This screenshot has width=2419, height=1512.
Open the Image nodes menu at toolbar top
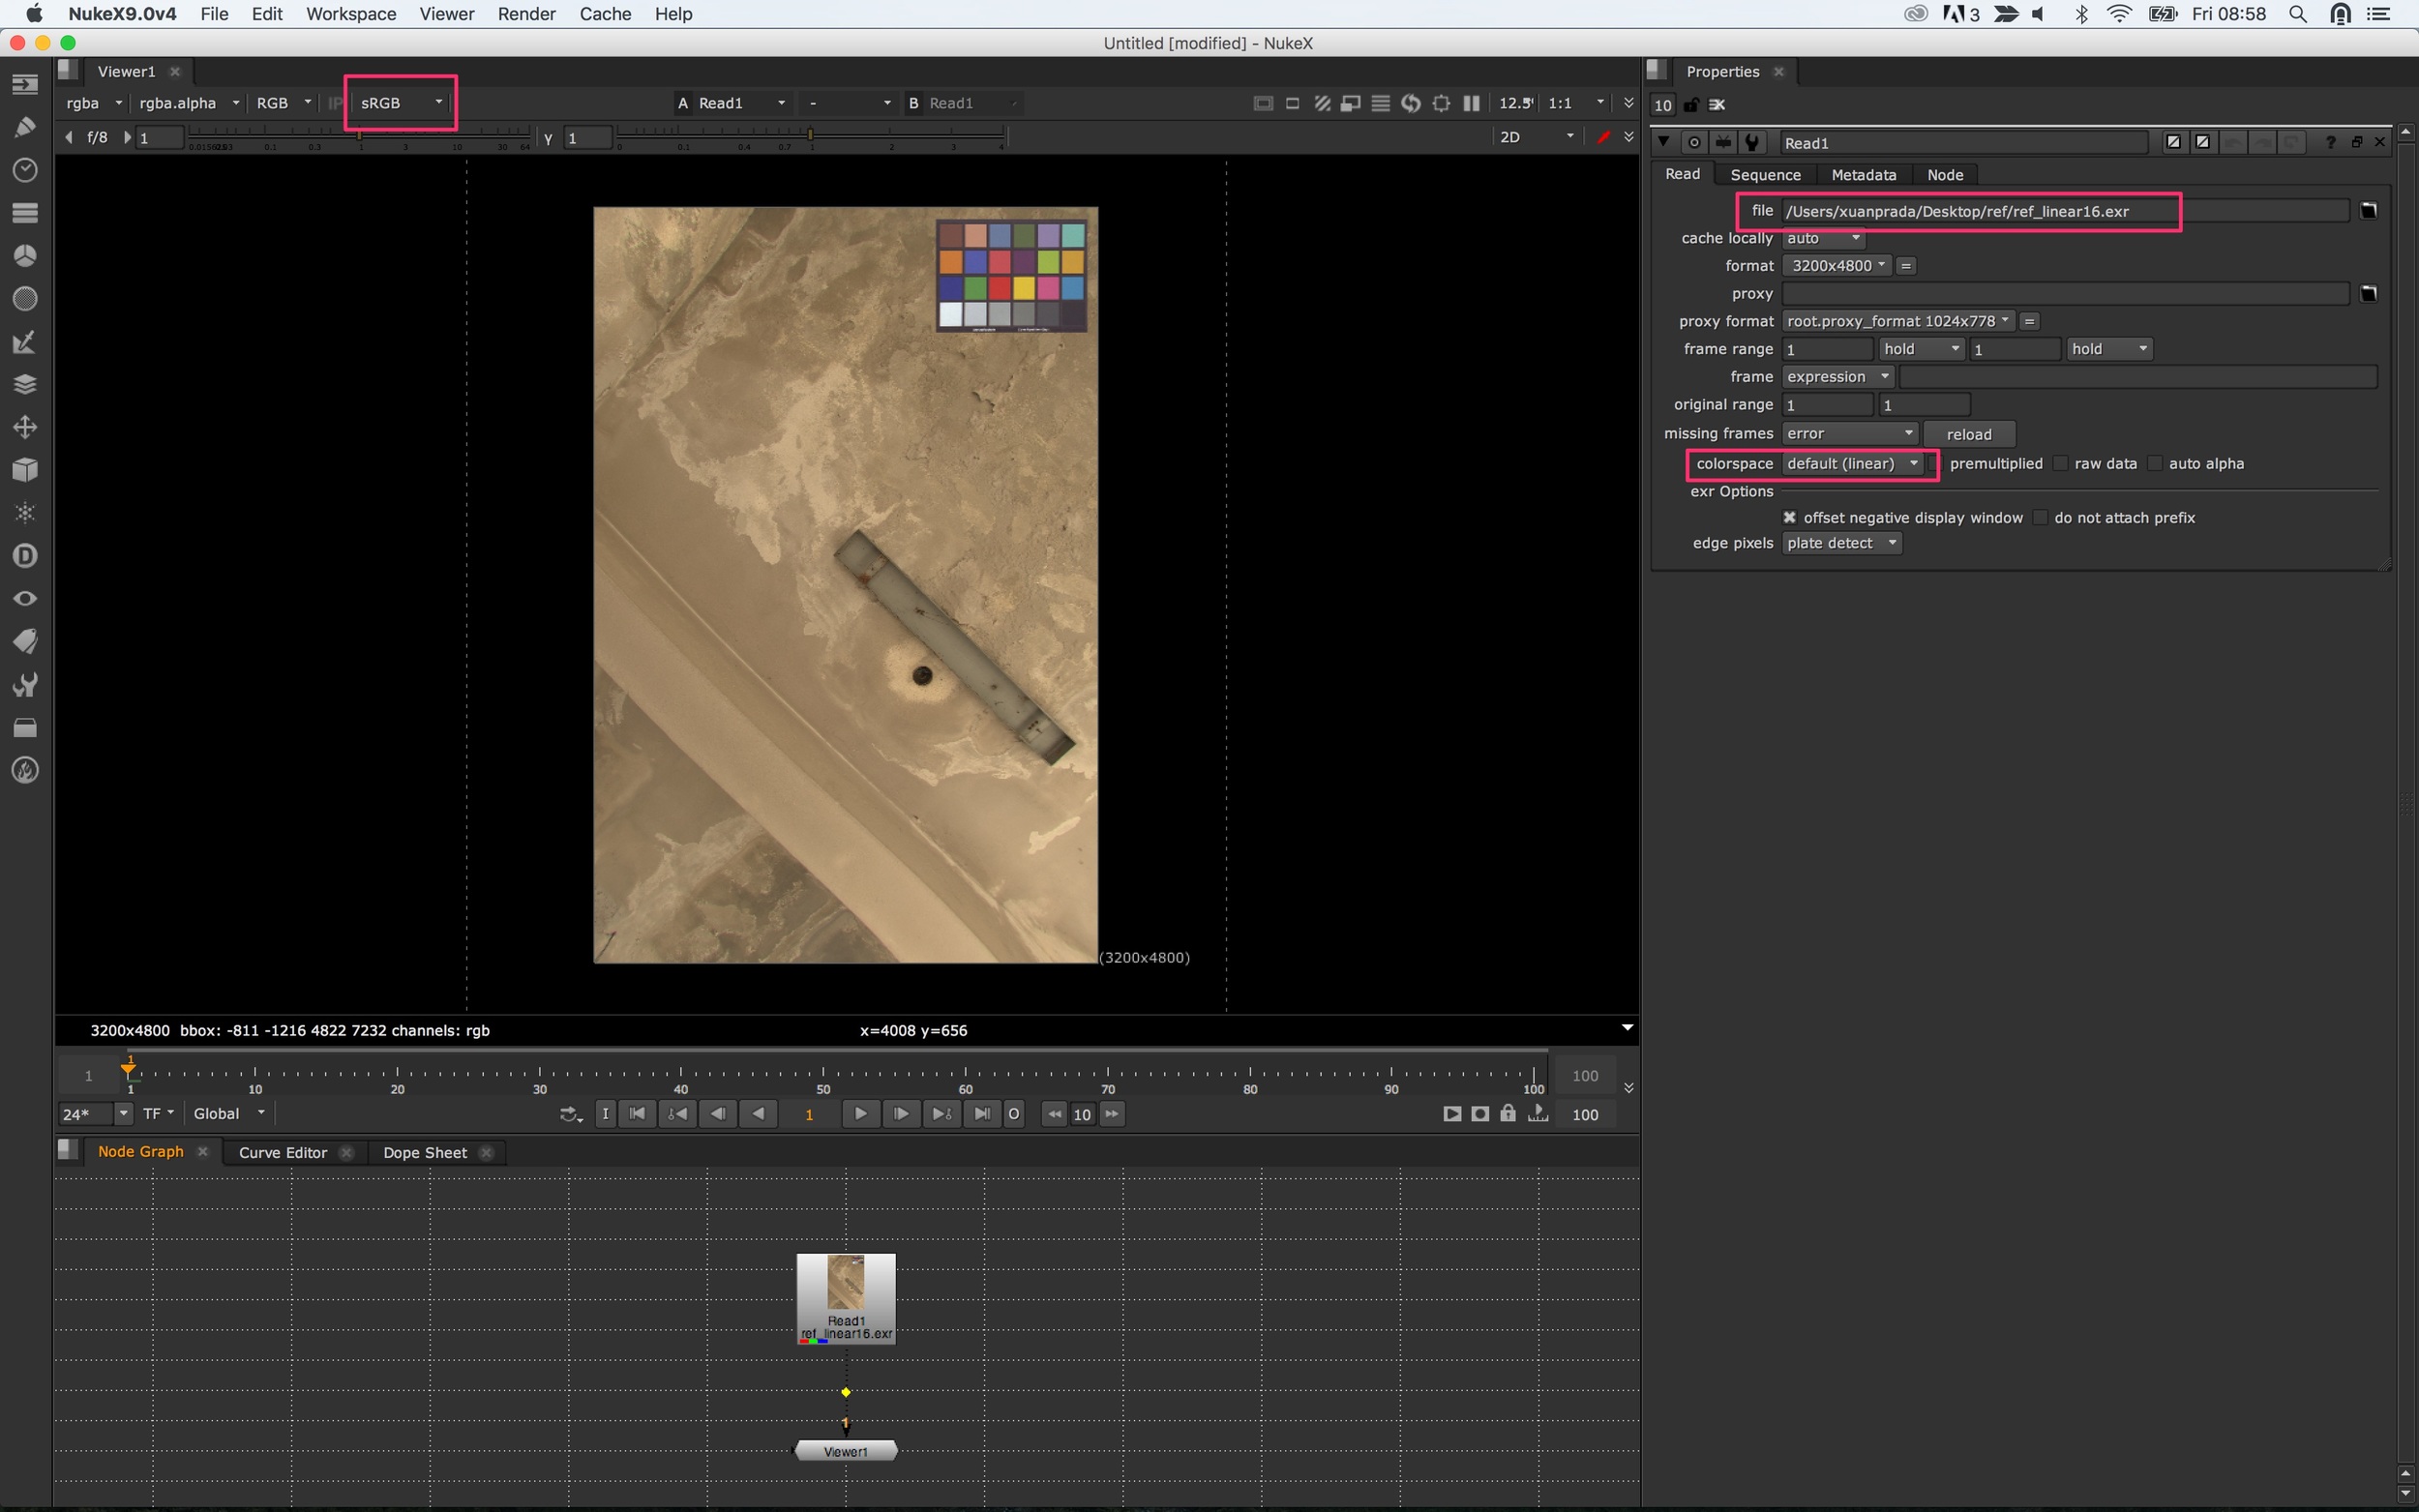[25, 84]
